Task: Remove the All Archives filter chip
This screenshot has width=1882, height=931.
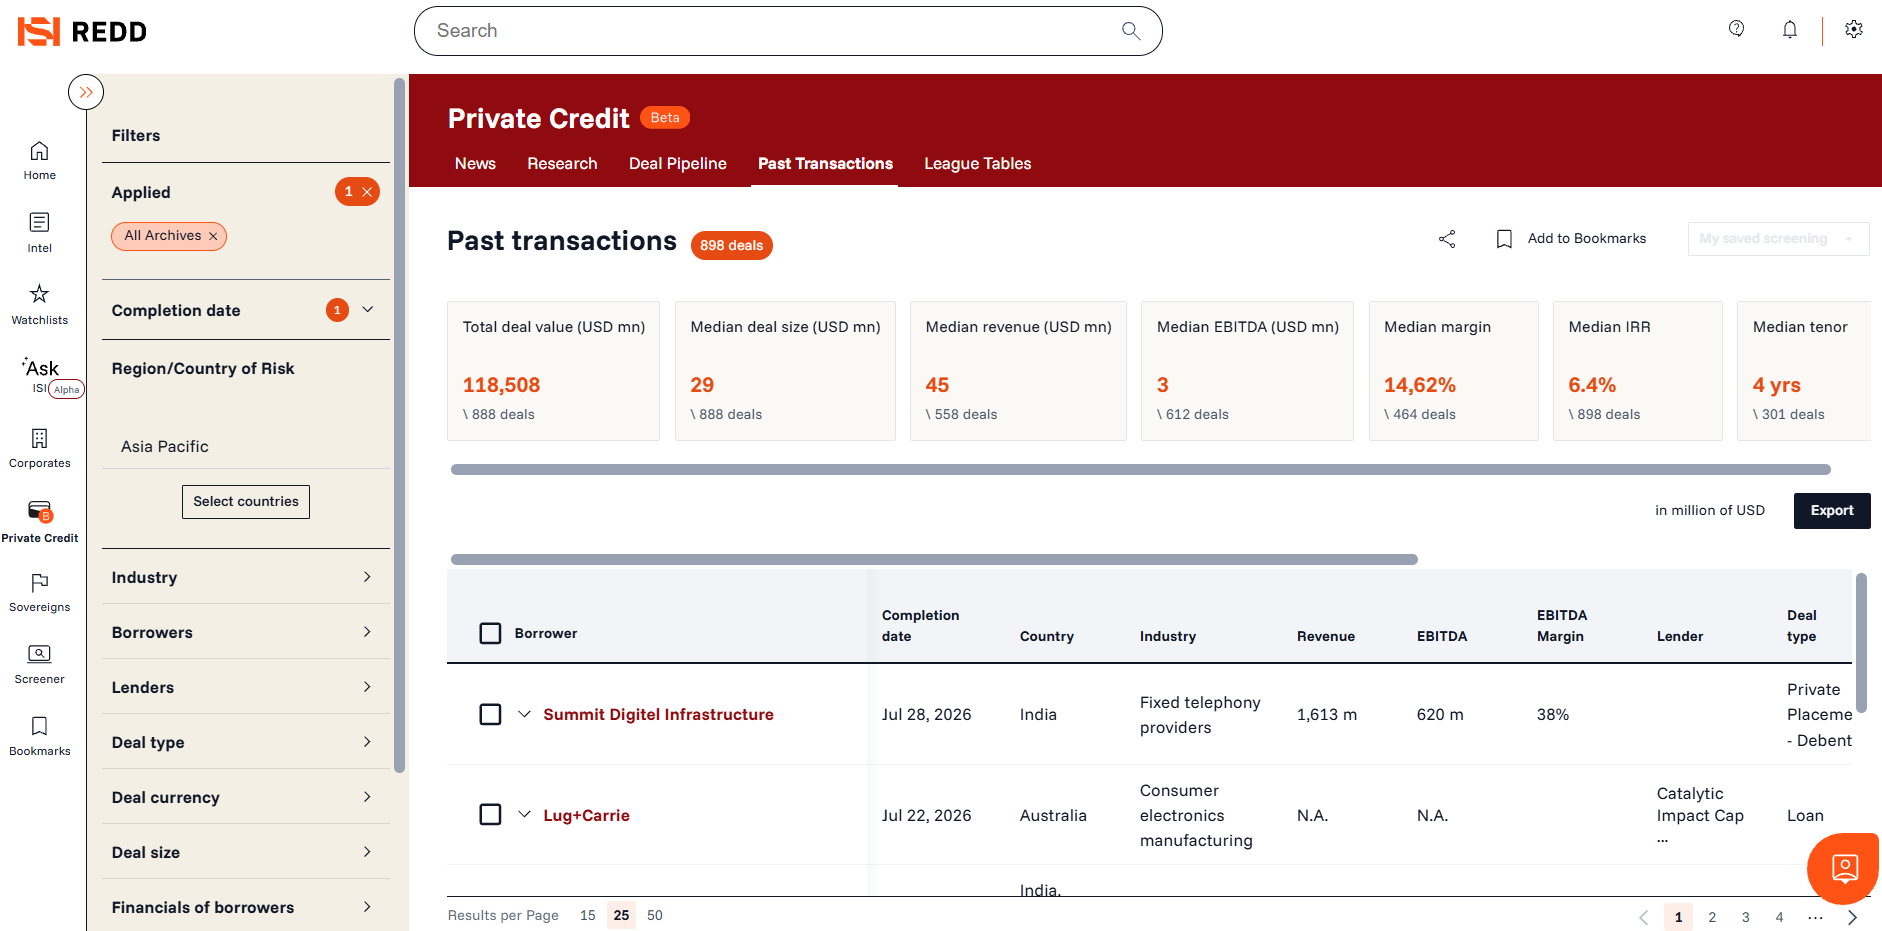Action: coord(213,236)
